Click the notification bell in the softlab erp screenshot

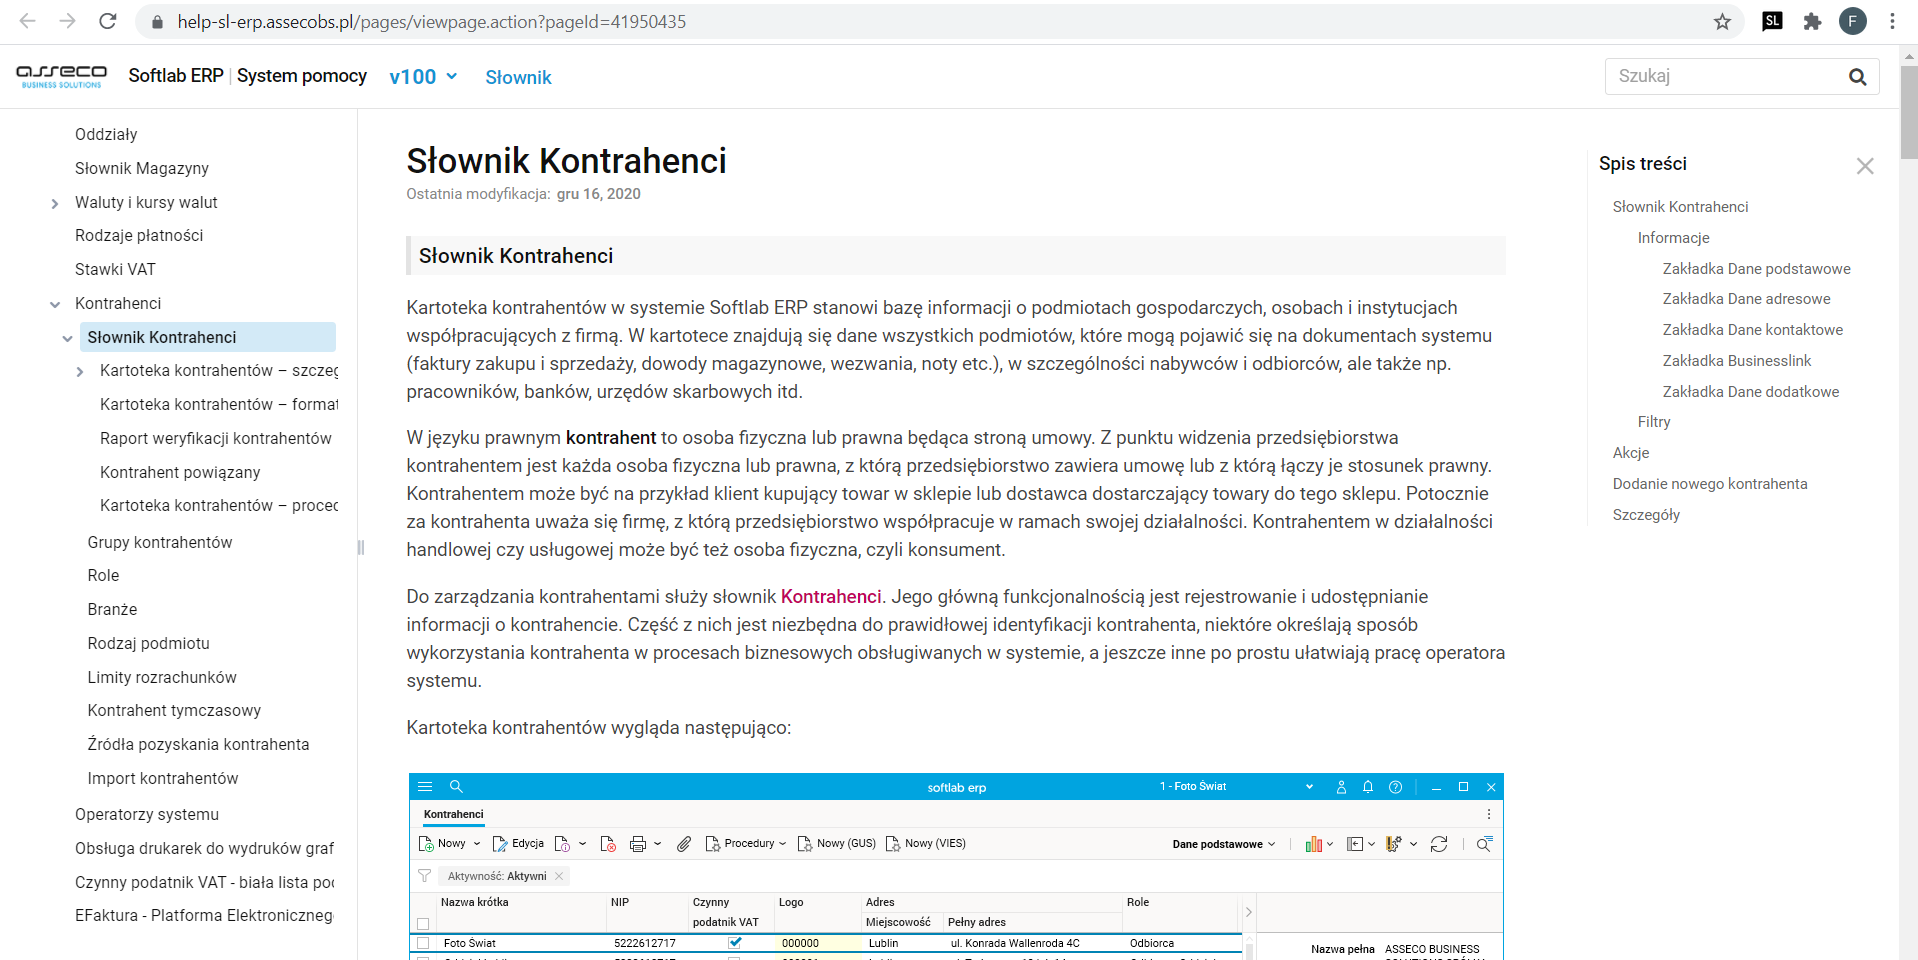click(x=1368, y=787)
